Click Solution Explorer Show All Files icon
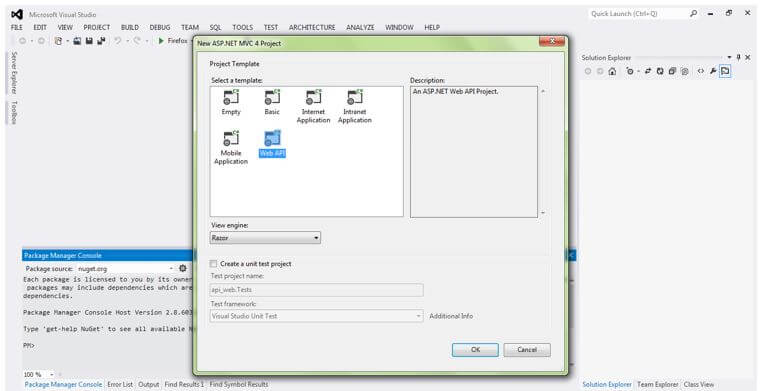The width and height of the screenshot is (770, 391). [685, 71]
